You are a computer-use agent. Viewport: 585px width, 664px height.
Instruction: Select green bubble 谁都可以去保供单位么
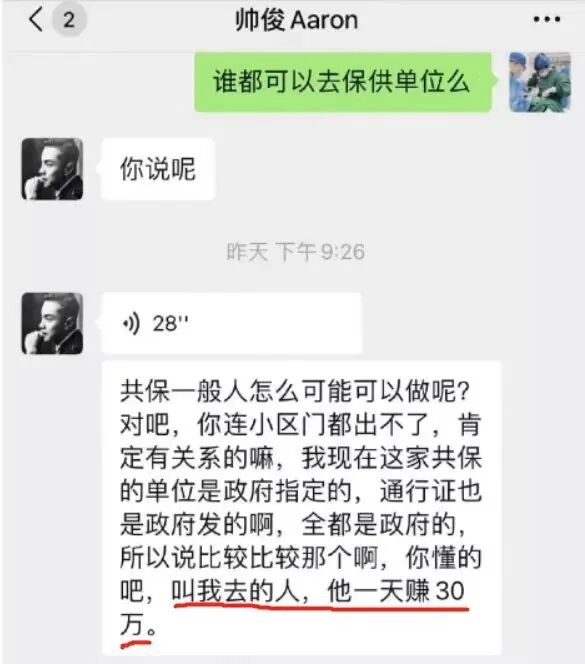343,82
